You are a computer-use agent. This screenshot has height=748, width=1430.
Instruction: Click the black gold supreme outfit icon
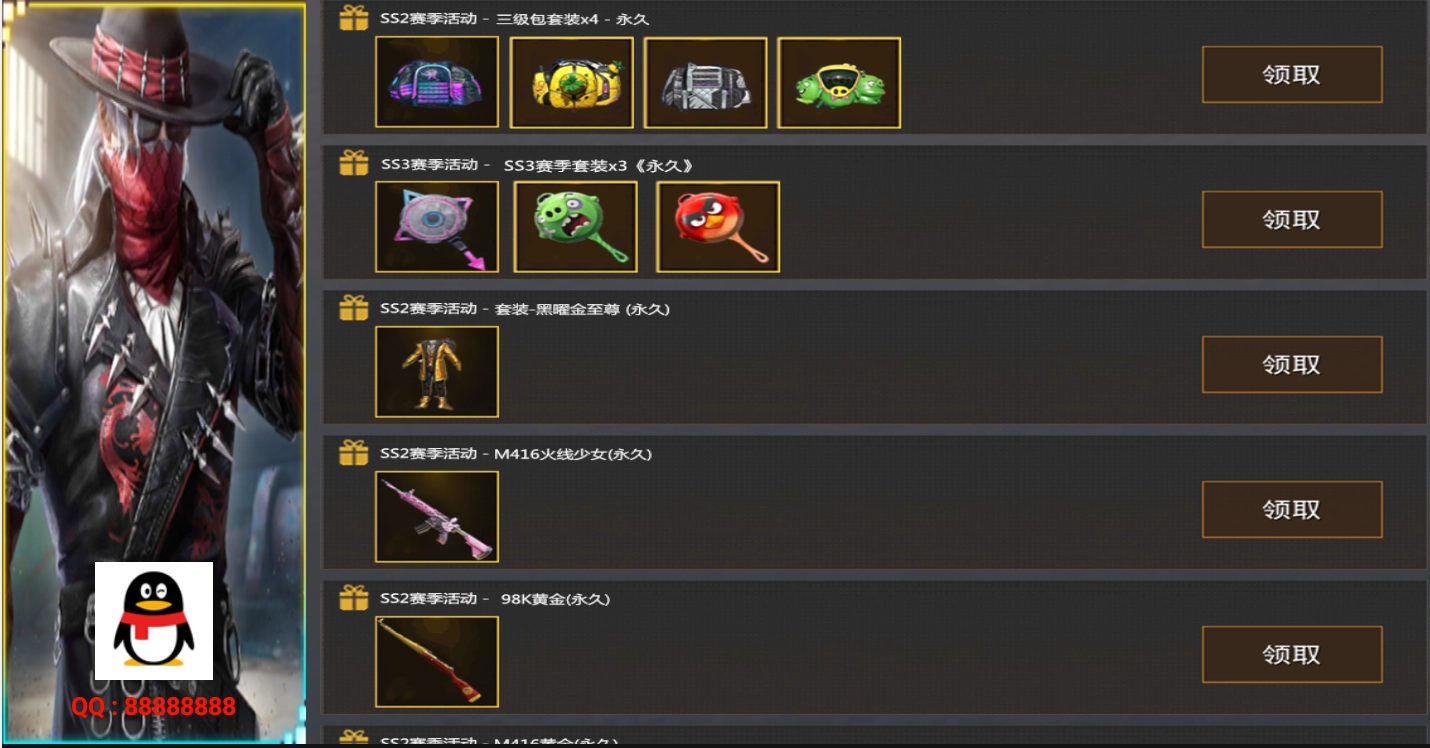point(437,371)
